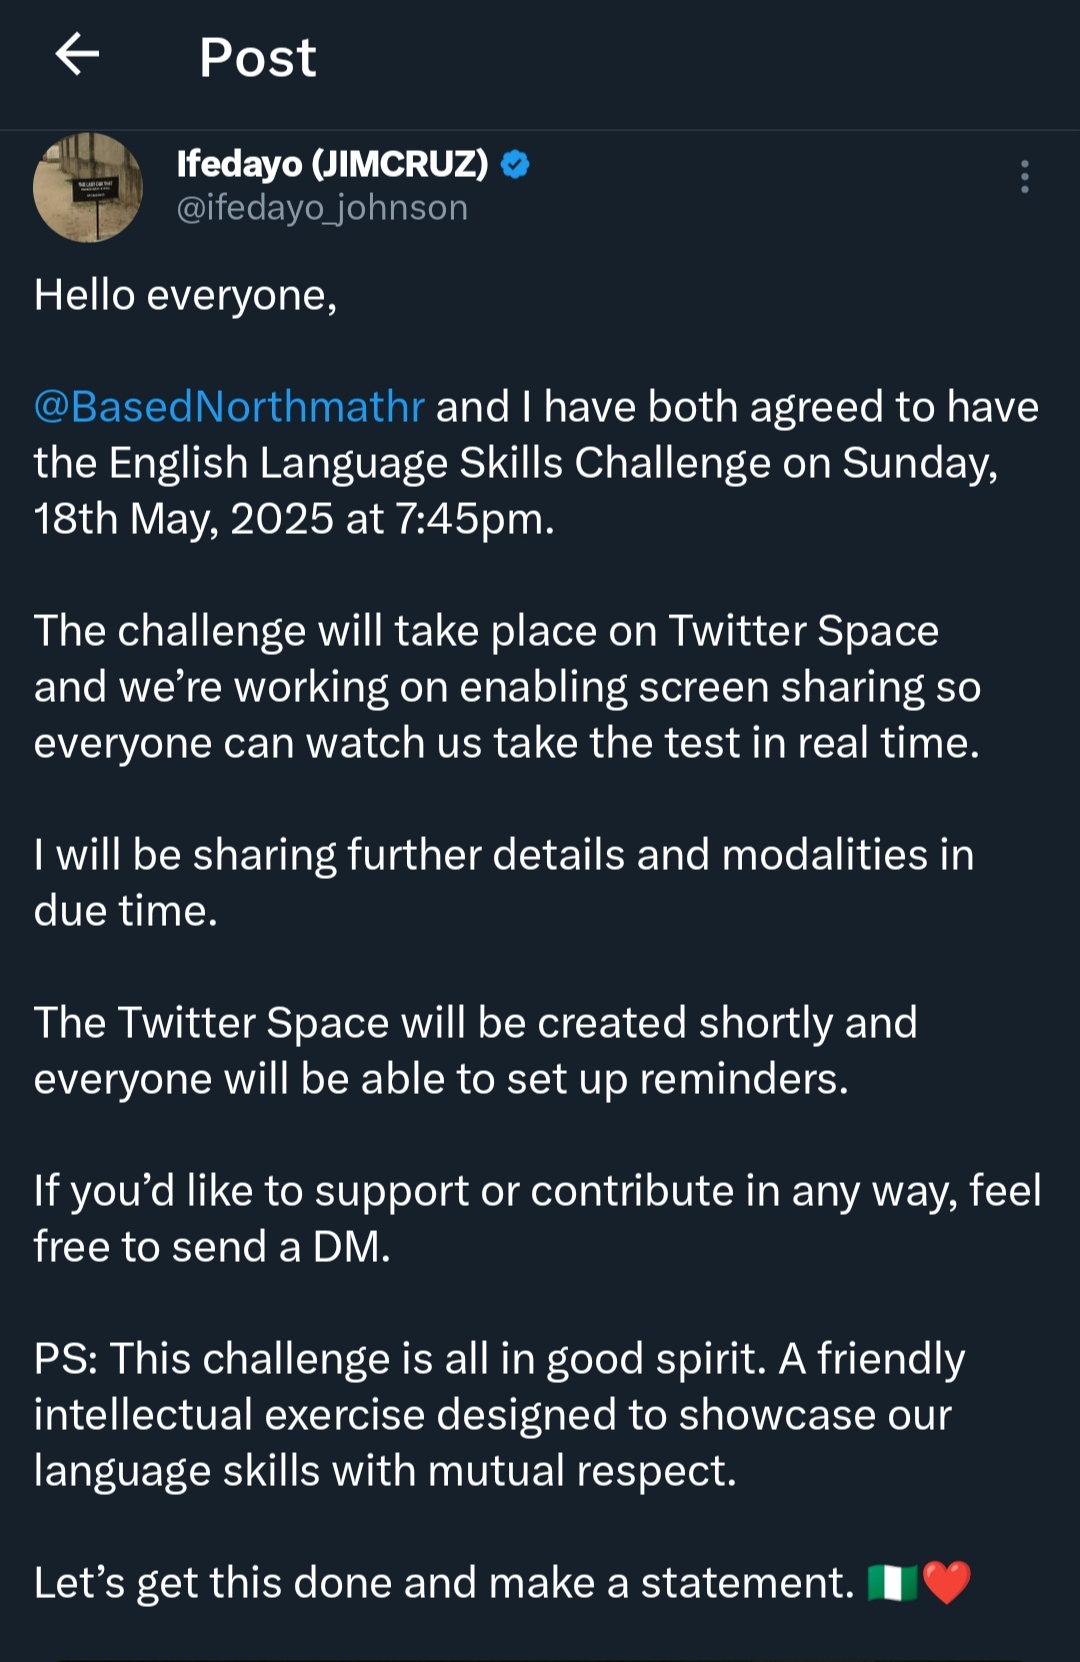Open the three-dot more options menu
The image size is (1080, 1662).
coord(1024,176)
